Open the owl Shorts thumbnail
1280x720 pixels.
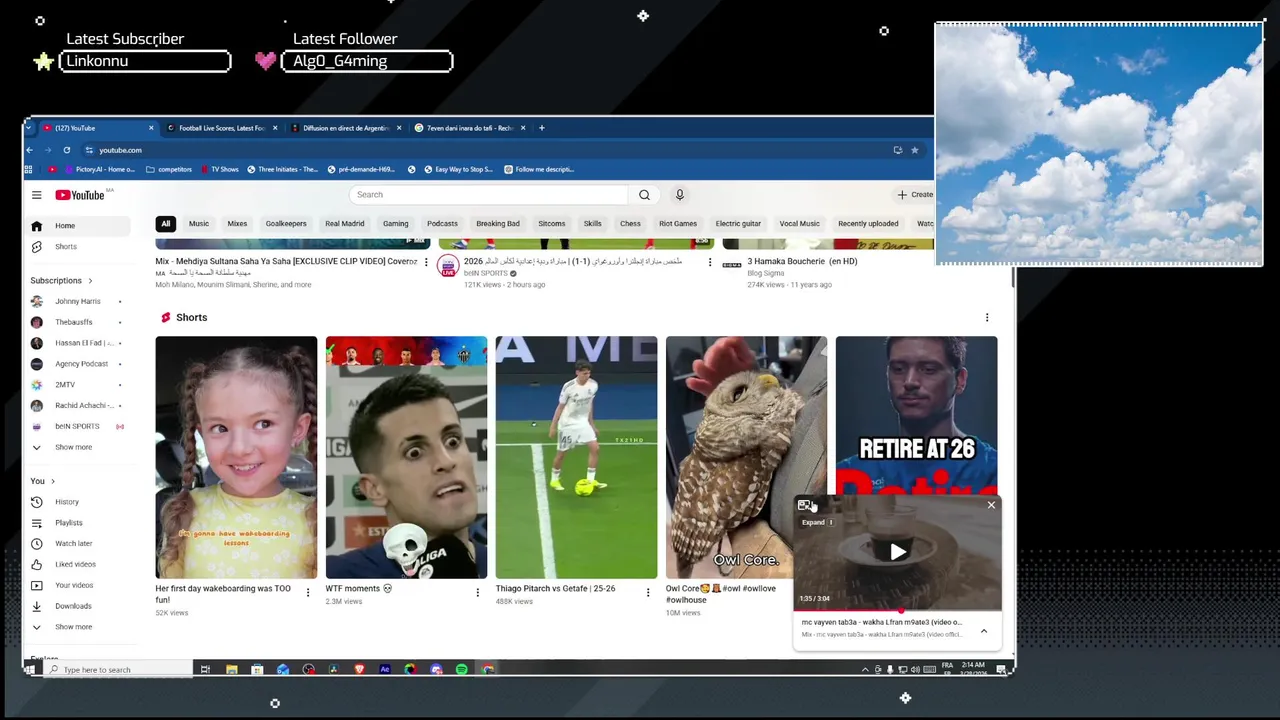pyautogui.click(x=746, y=457)
